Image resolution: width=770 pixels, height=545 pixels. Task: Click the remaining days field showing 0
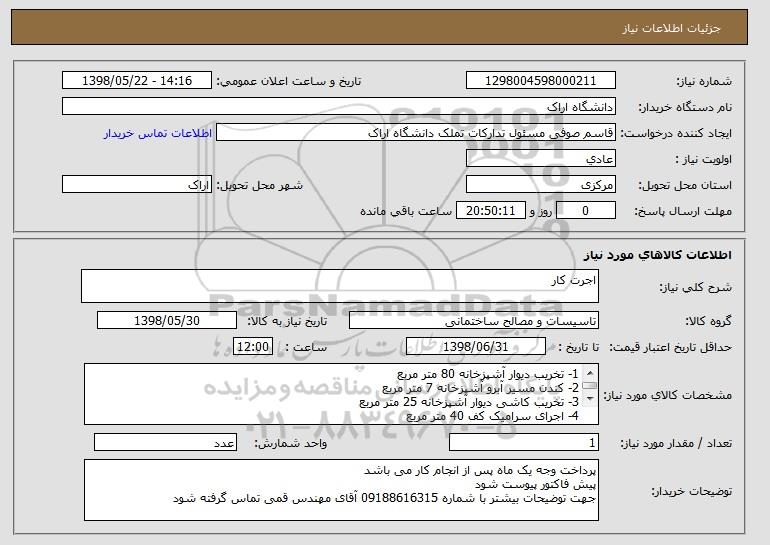pos(586,211)
